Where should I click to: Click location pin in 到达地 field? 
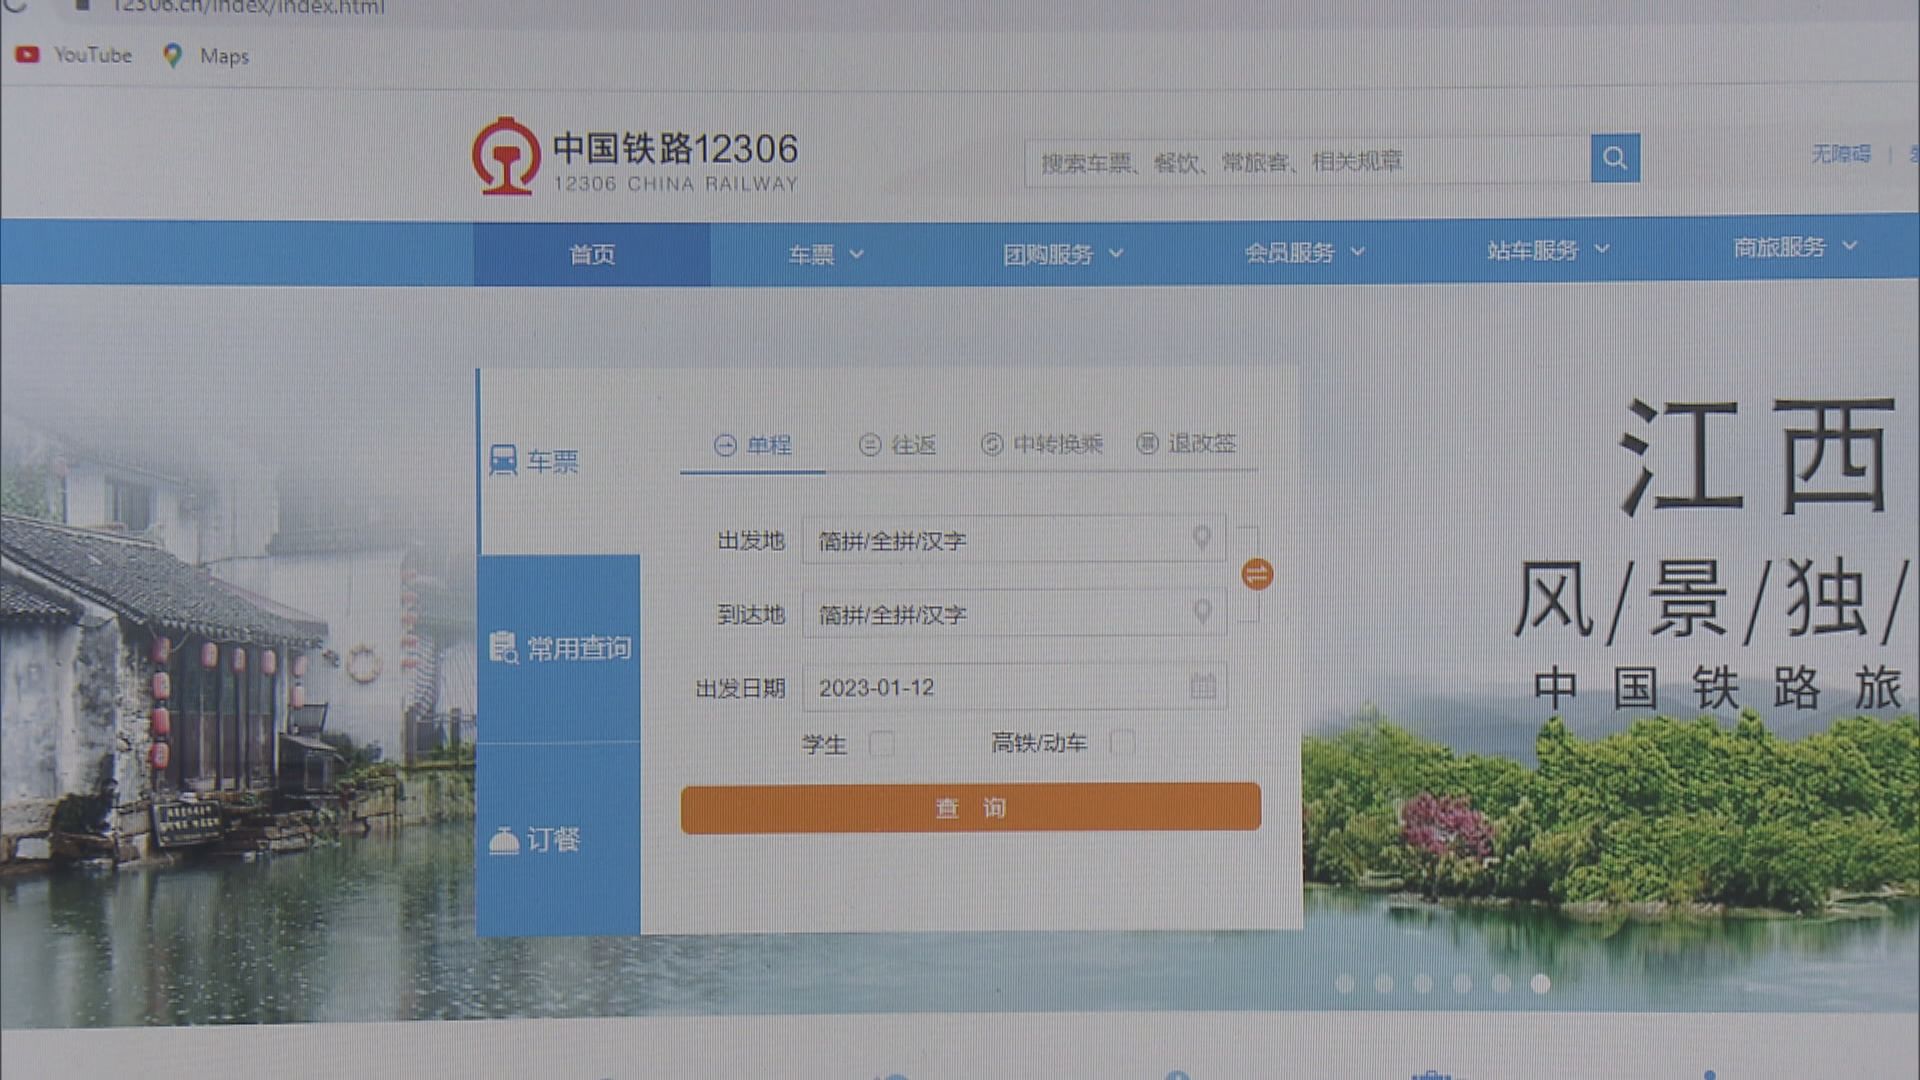click(x=1202, y=612)
